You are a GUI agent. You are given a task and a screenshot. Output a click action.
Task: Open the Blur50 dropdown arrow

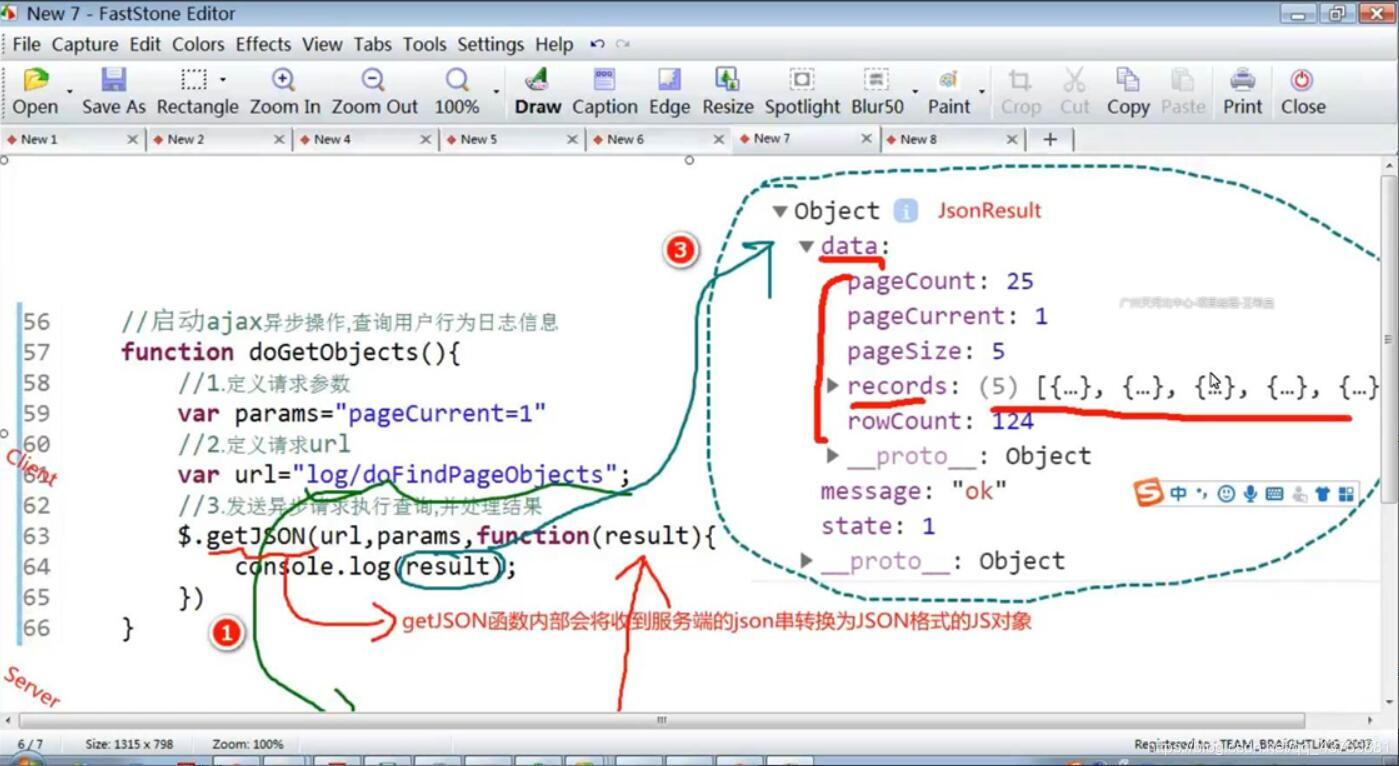(915, 91)
